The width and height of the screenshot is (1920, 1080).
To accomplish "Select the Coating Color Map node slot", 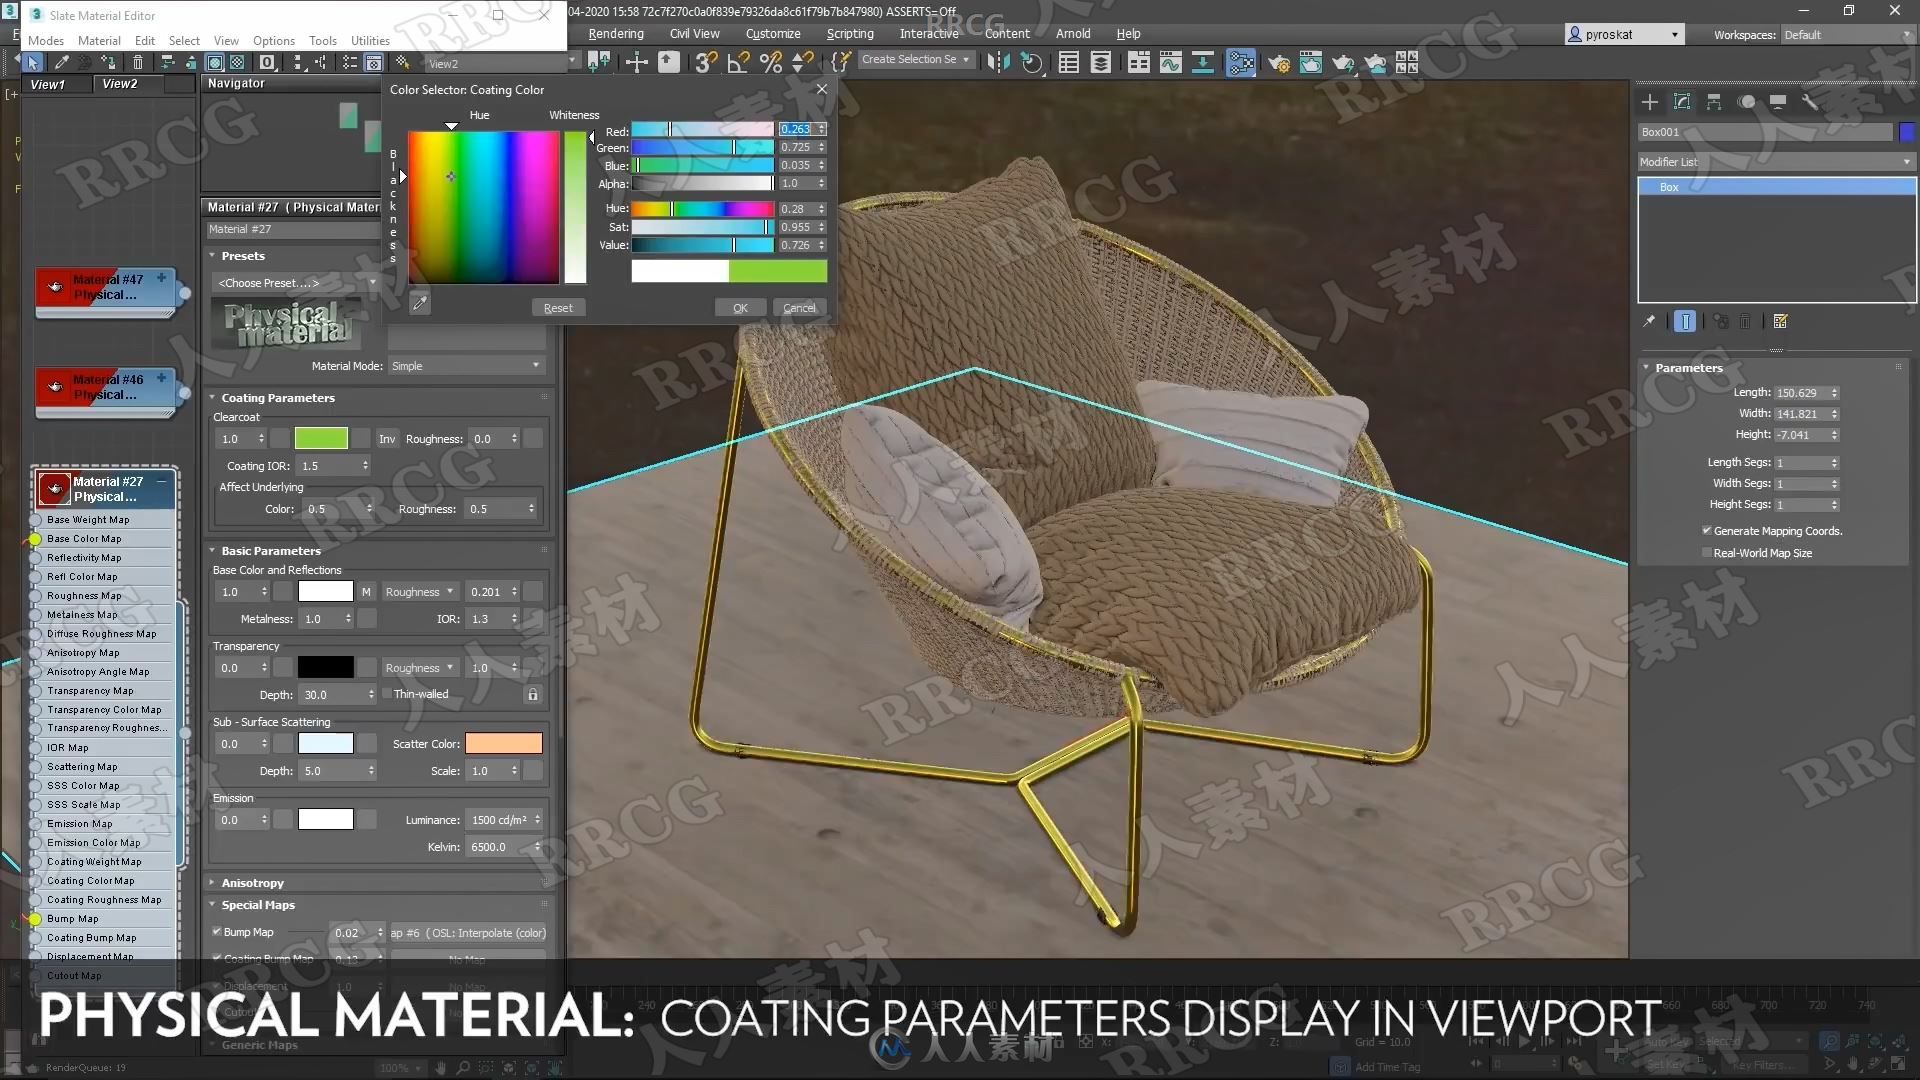I will pos(91,881).
